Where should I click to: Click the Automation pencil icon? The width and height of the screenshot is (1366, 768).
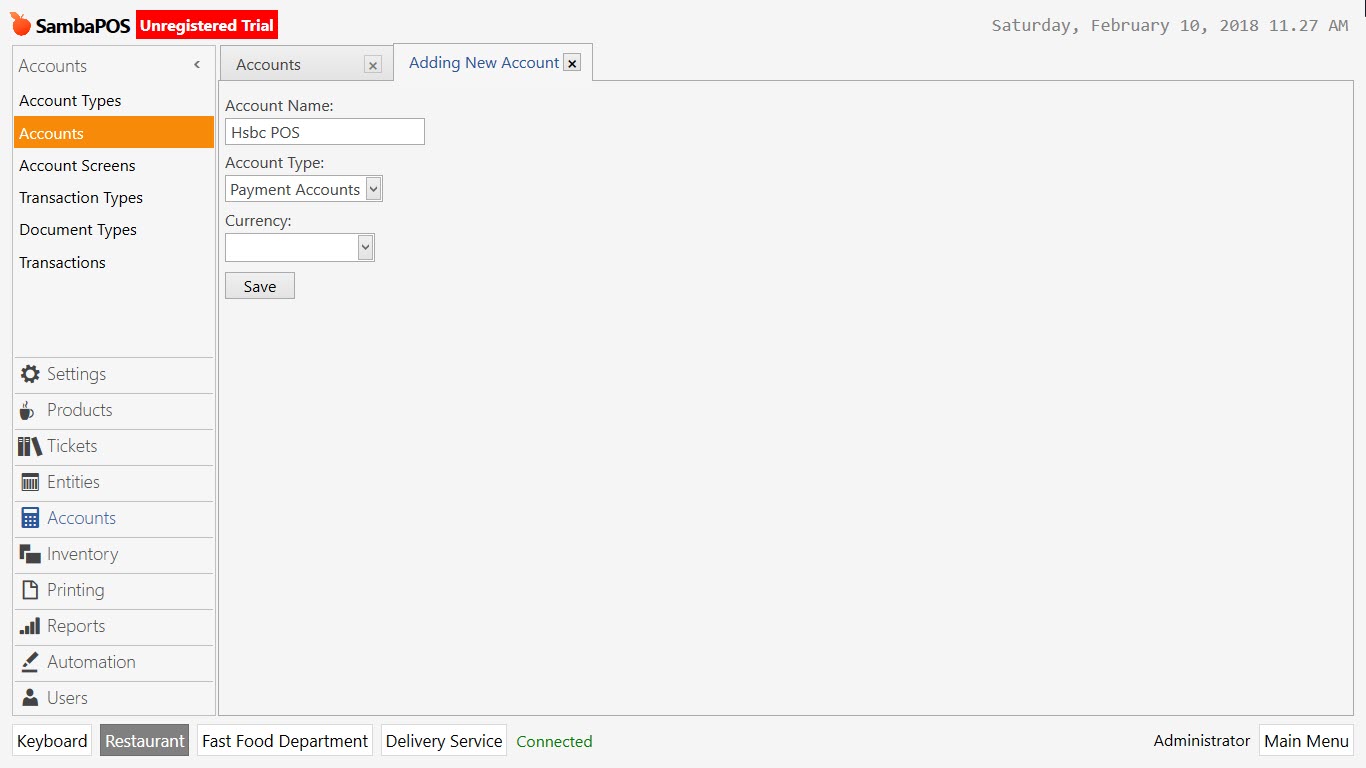[x=30, y=662]
